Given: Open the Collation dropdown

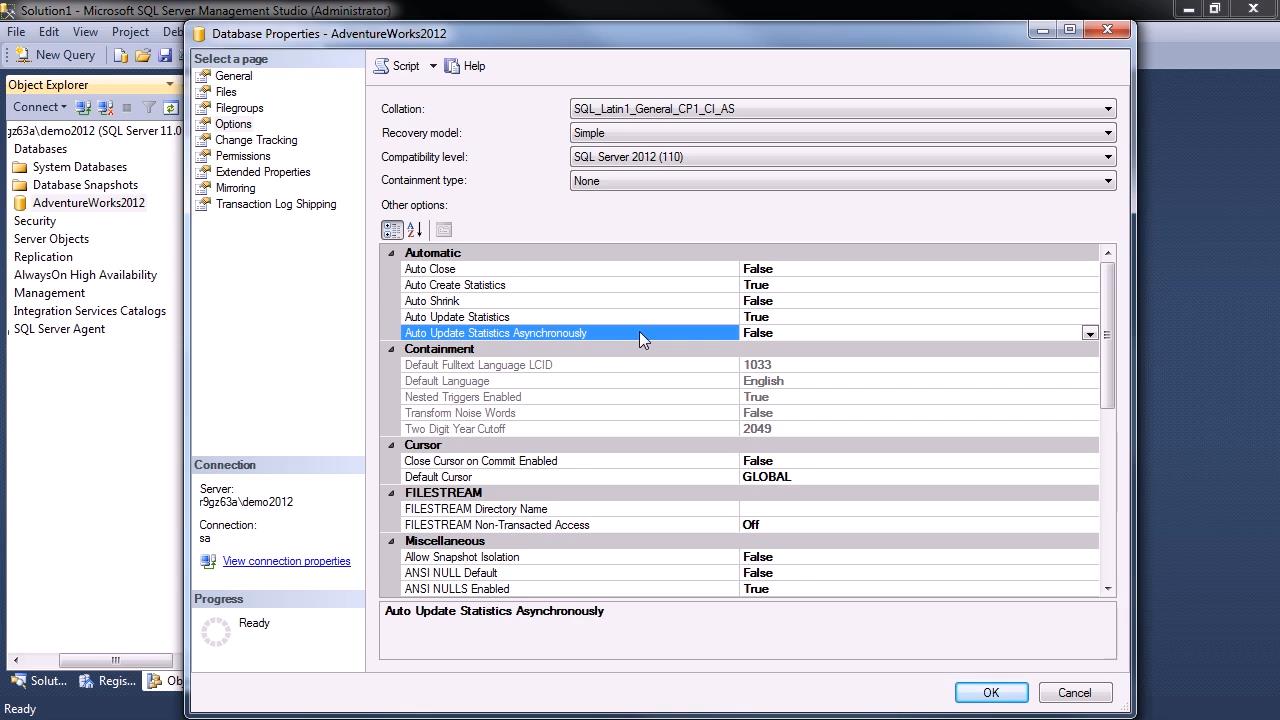Looking at the screenshot, I should click(x=1108, y=109).
